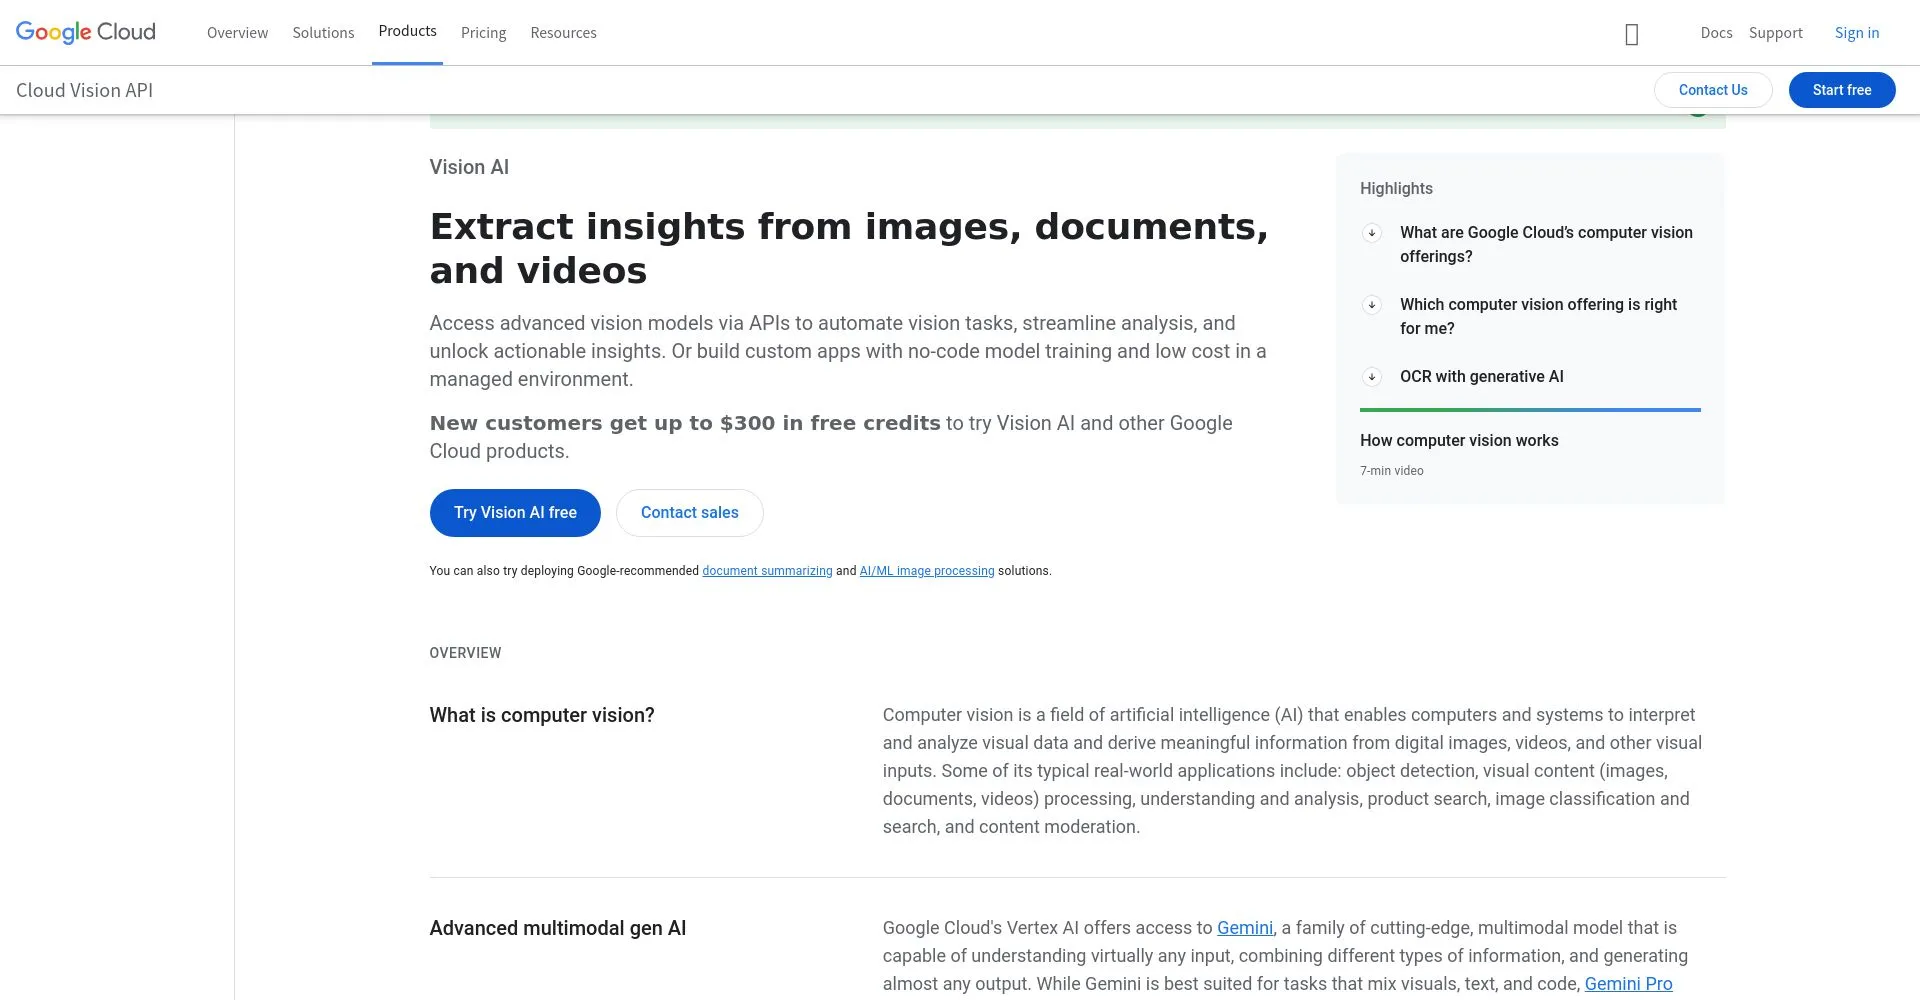Follow the Gemini Pro link
This screenshot has height=1000, width=1920.
[x=1628, y=984]
